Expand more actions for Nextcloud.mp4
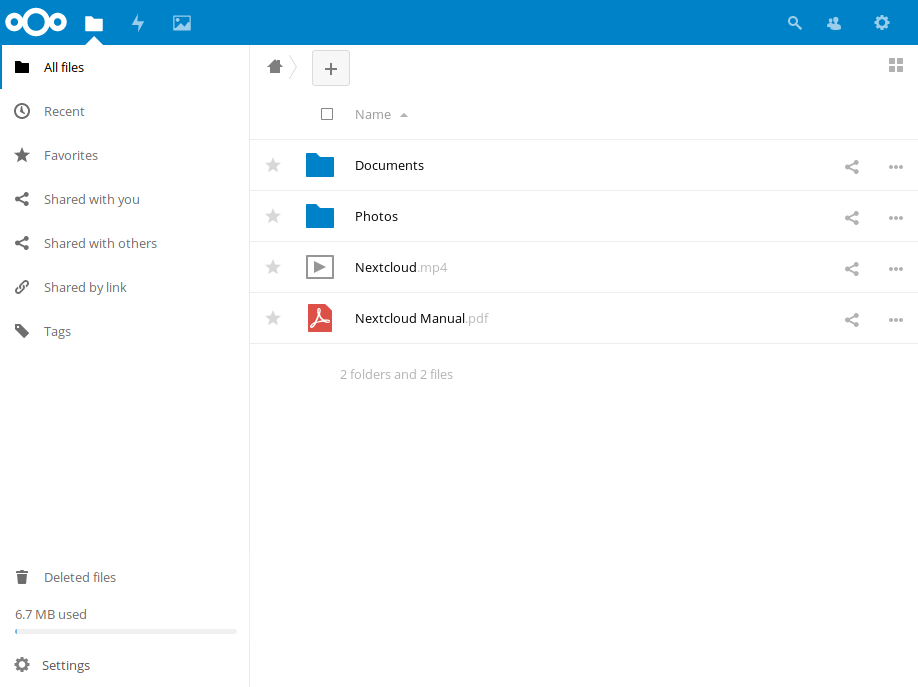 pos(896,269)
